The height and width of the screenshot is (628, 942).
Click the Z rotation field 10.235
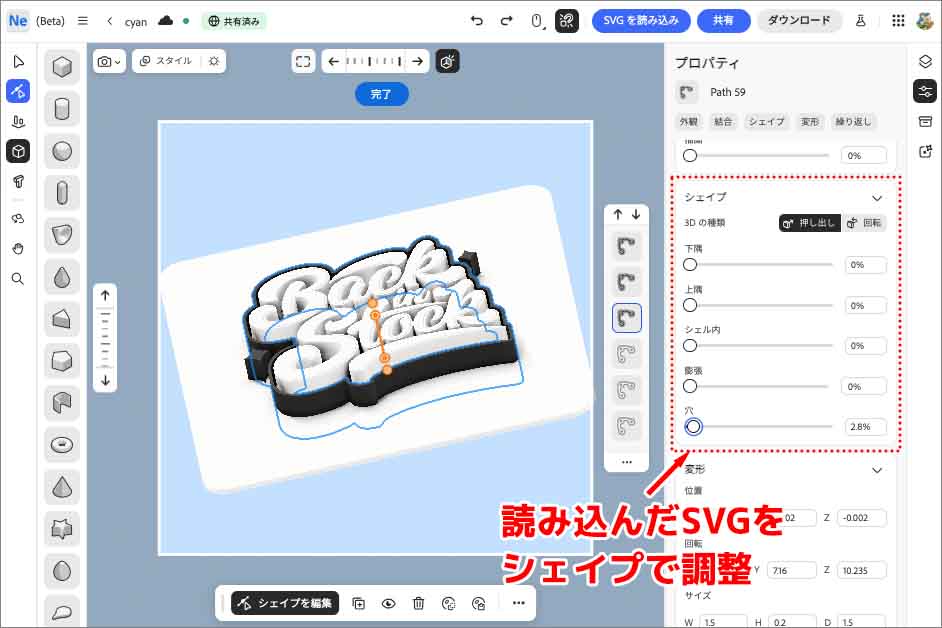[860, 570]
